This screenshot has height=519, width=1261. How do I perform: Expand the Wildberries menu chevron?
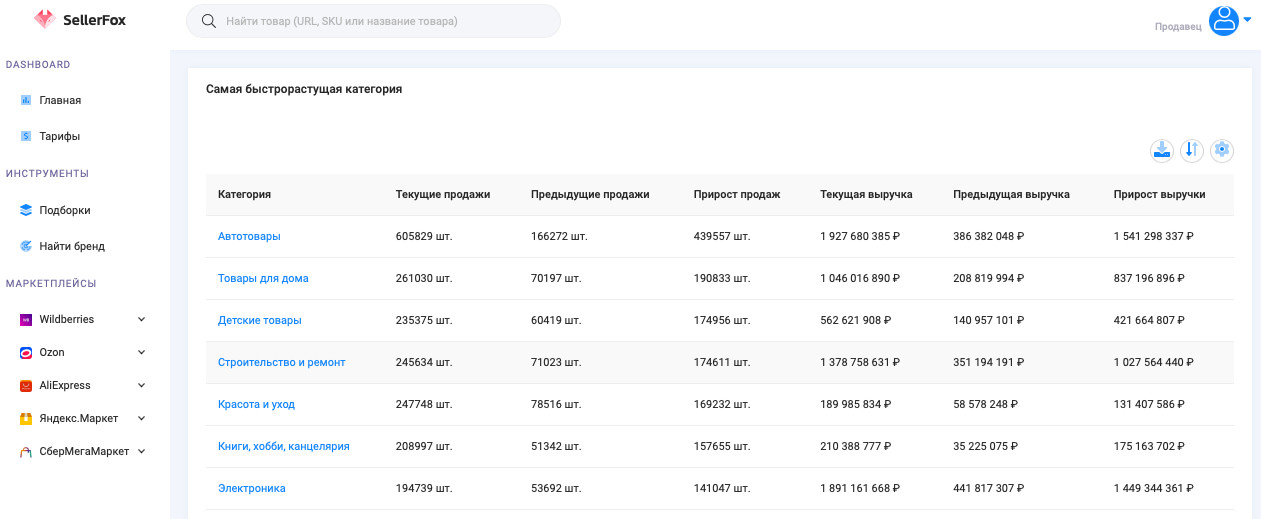(x=141, y=319)
